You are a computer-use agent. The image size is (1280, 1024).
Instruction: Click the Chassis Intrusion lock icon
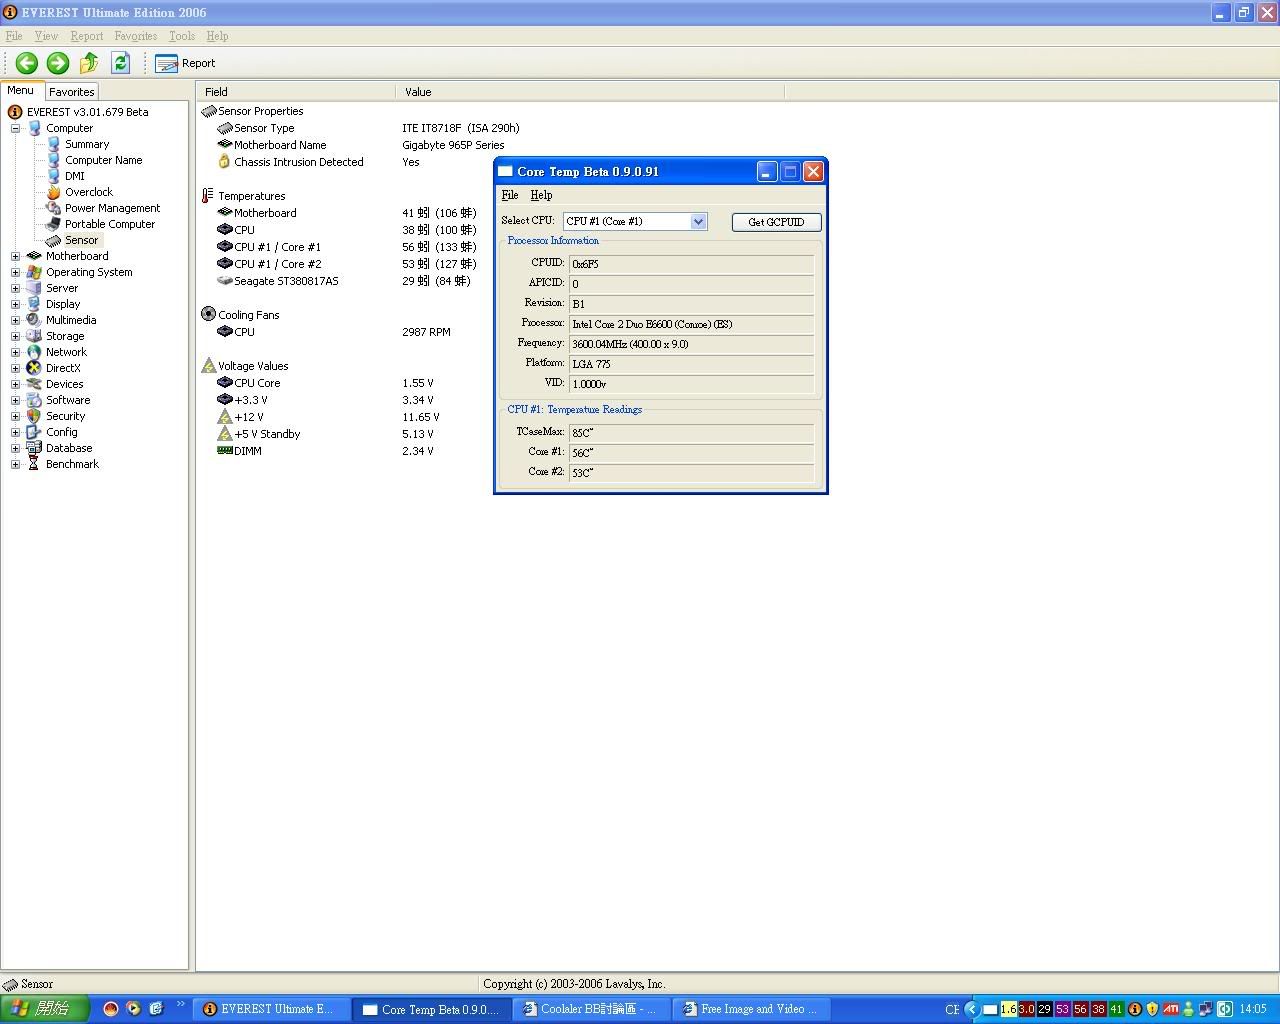click(x=225, y=161)
